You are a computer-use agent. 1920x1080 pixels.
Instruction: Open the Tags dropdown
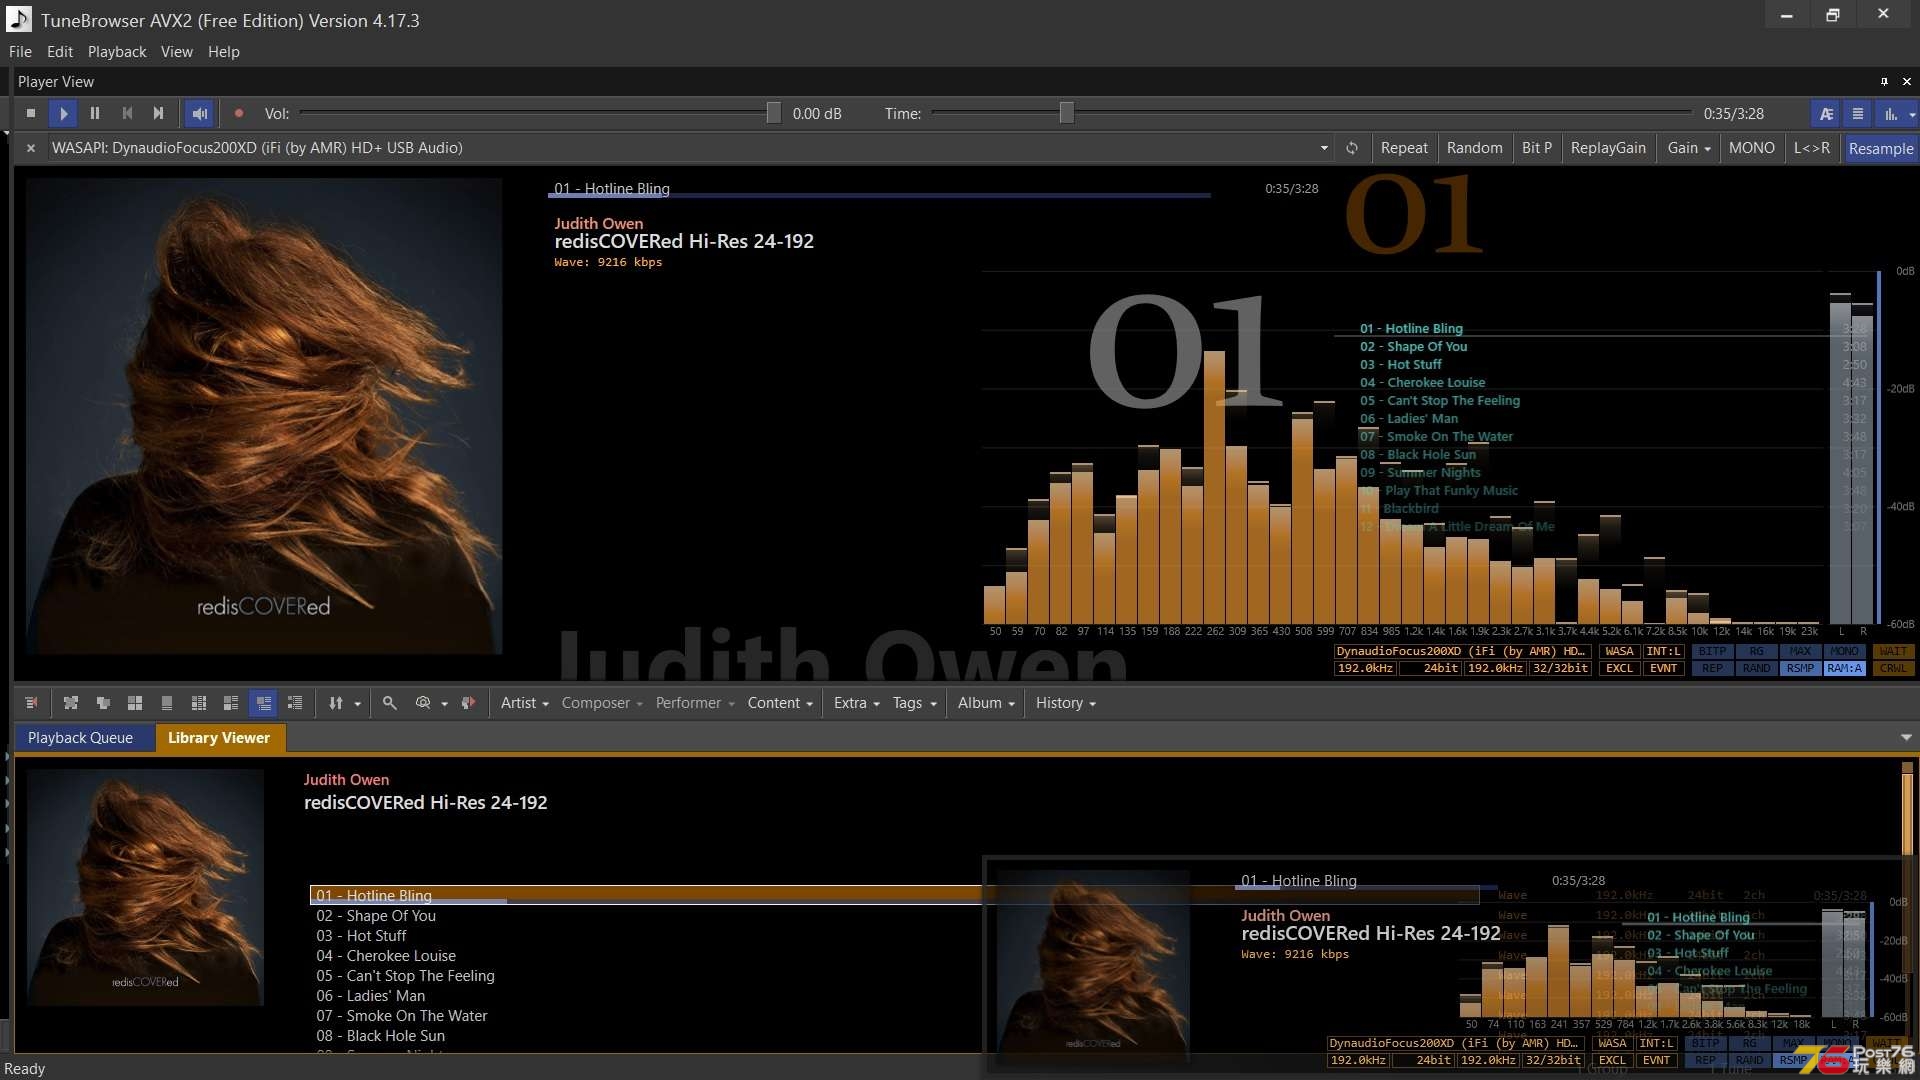tap(915, 703)
